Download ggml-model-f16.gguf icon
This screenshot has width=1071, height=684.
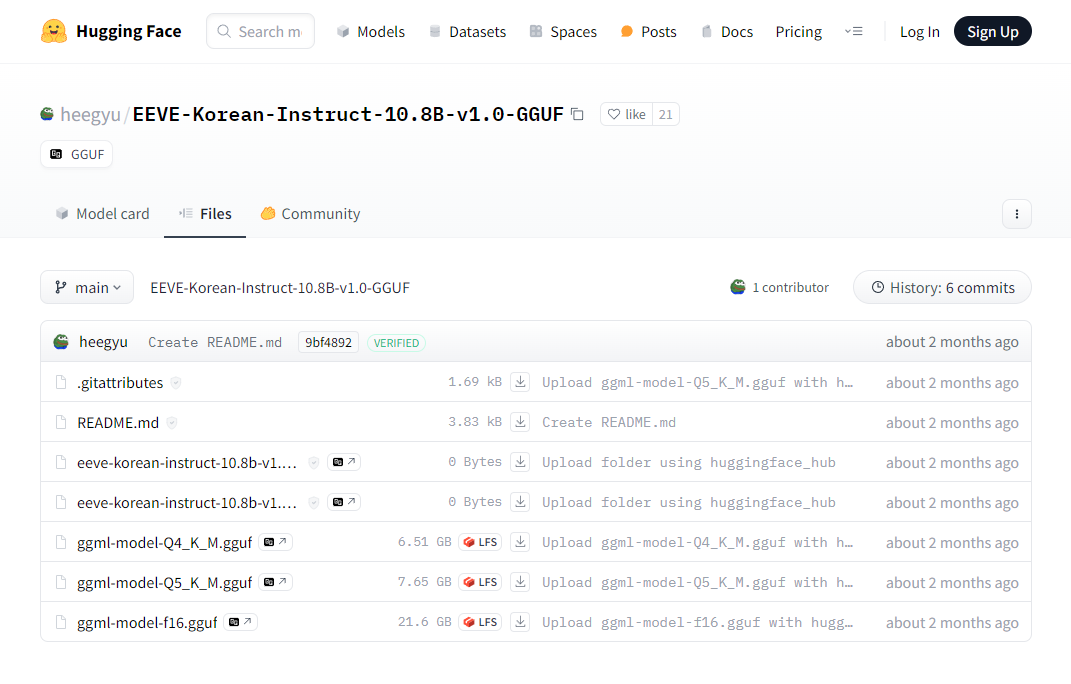(520, 622)
